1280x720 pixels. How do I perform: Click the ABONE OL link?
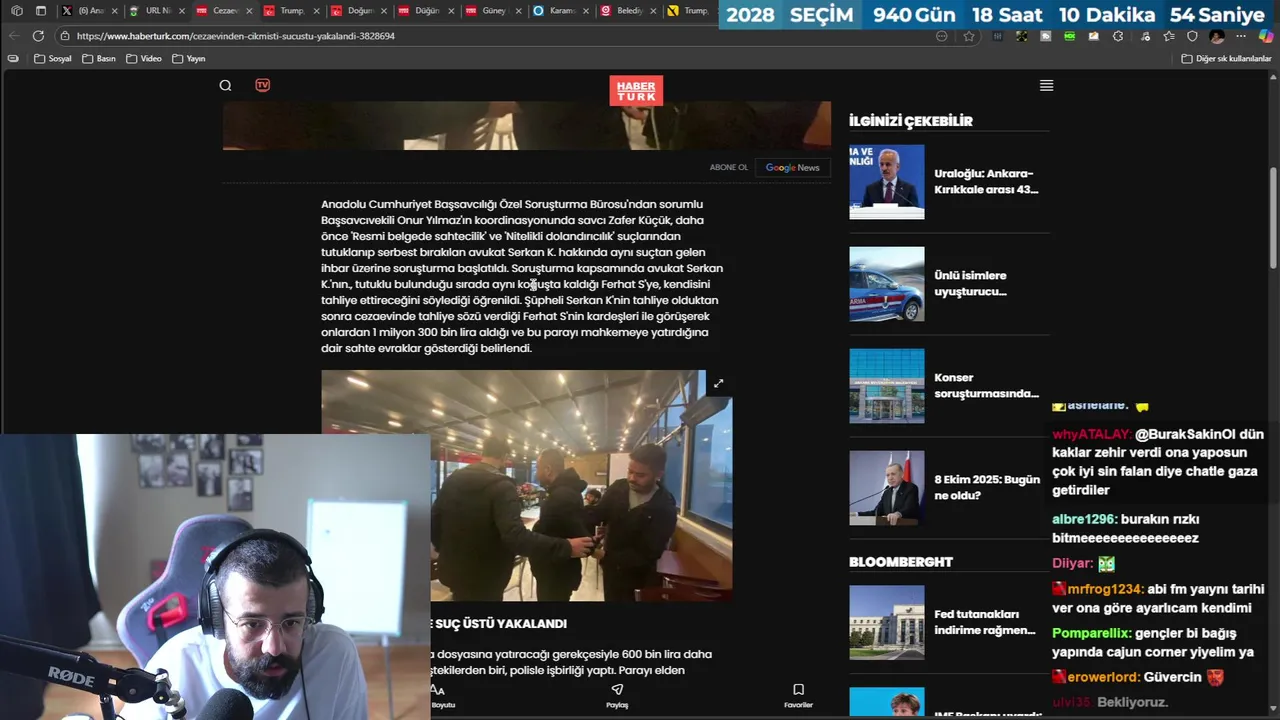[728, 168]
